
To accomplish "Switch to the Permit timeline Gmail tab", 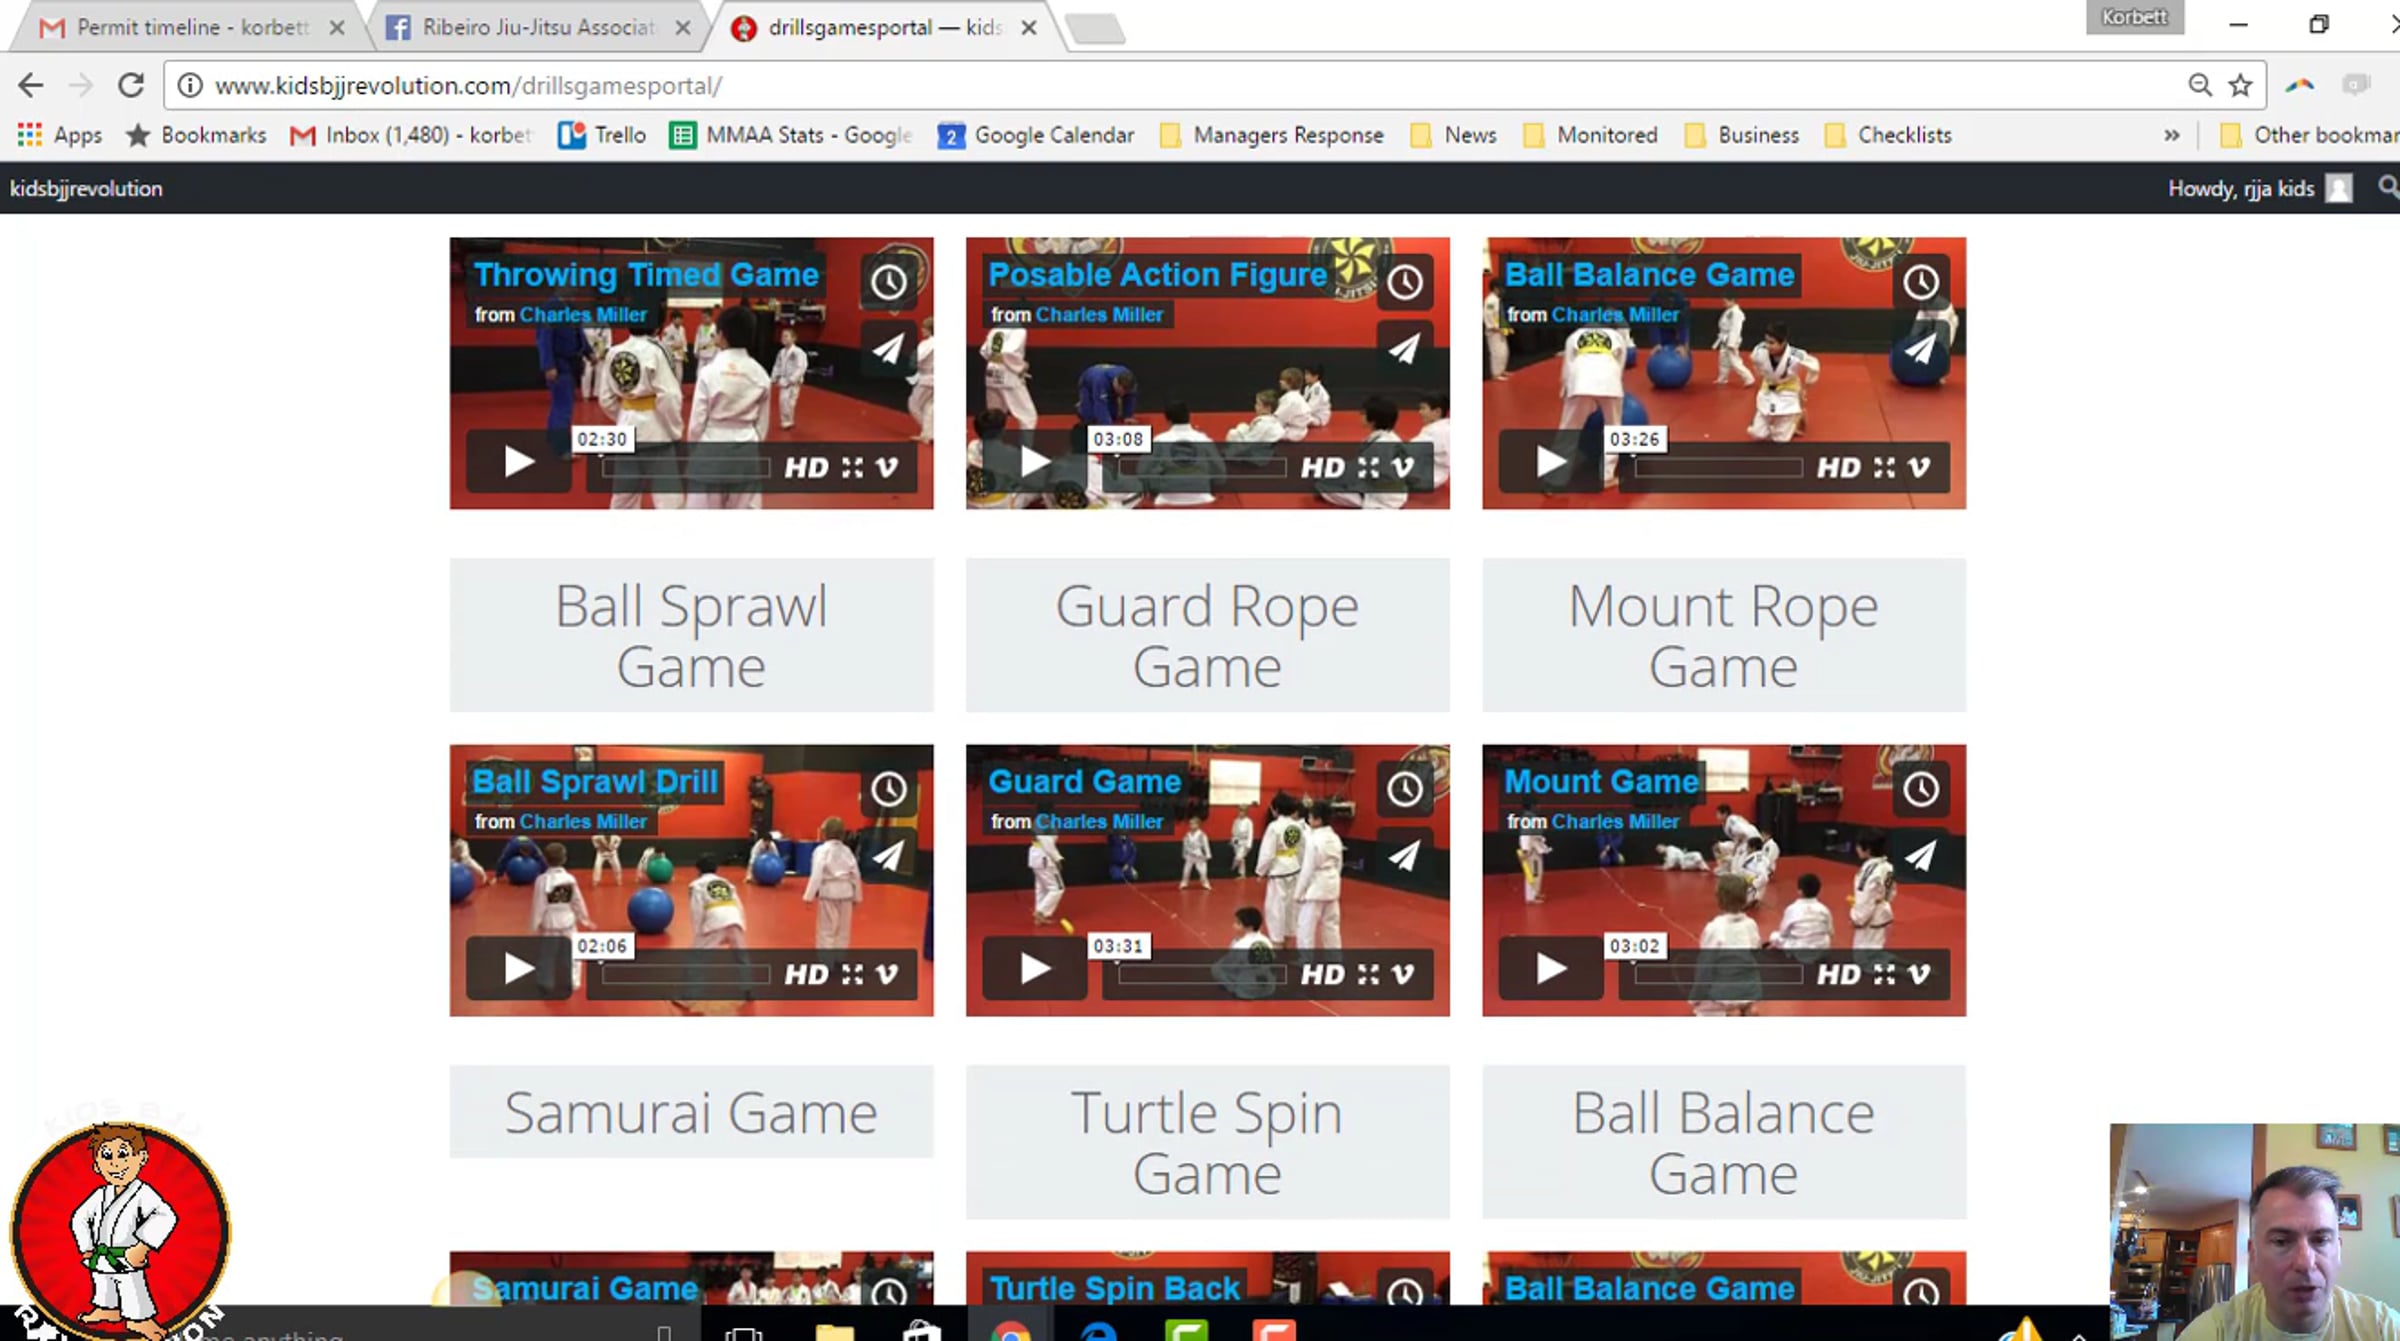I will (x=190, y=27).
